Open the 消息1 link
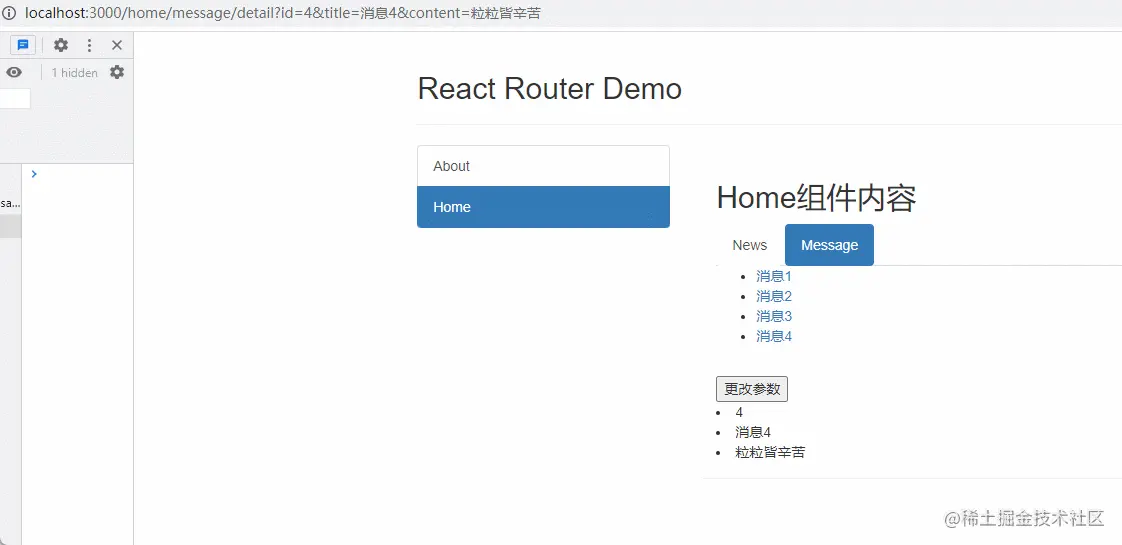The height and width of the screenshot is (545, 1122). point(774,276)
